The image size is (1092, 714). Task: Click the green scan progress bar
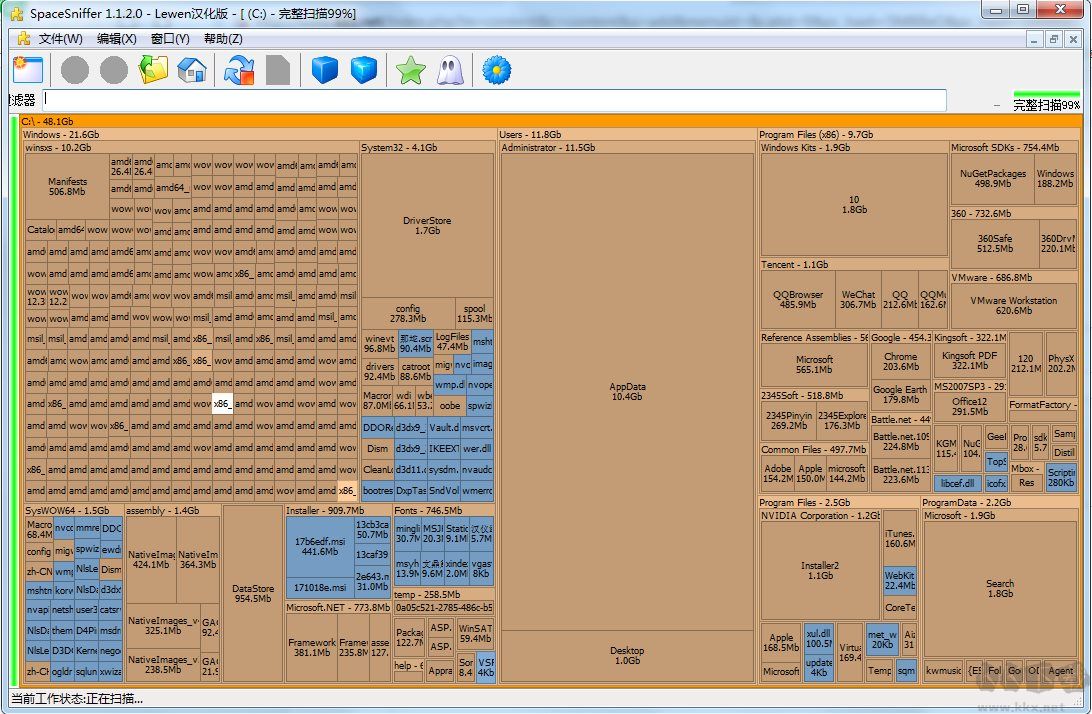[x=1046, y=94]
